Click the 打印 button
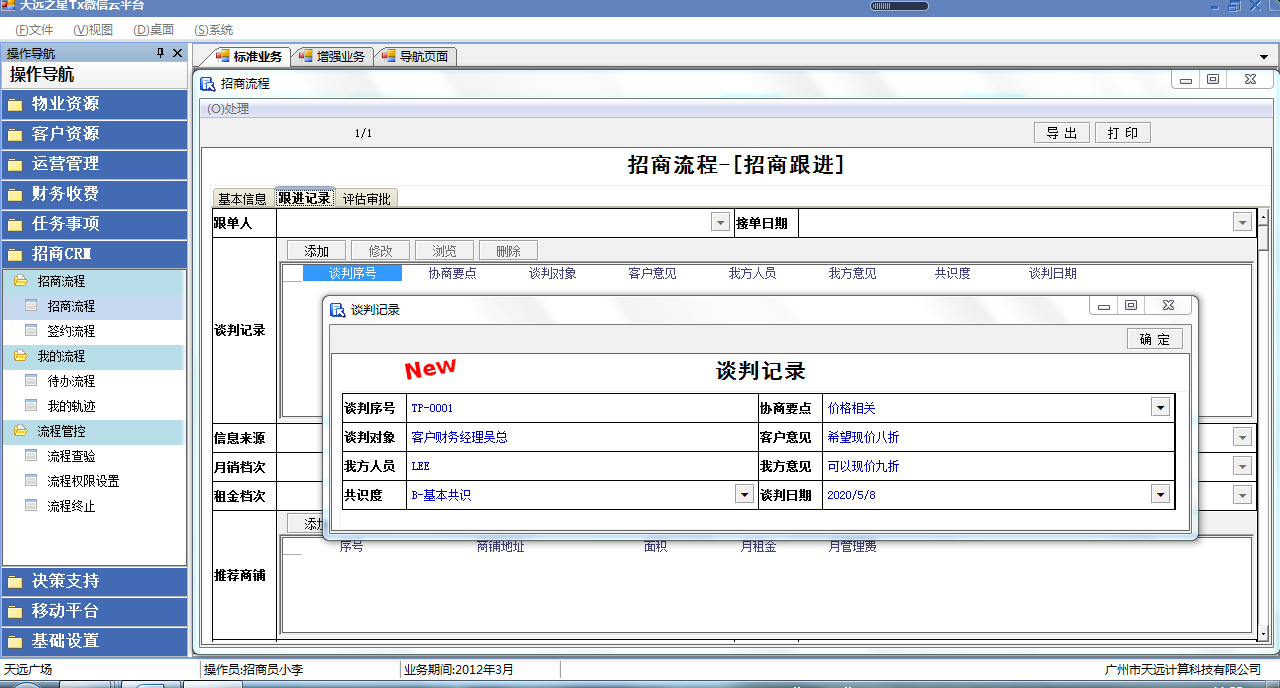This screenshot has width=1280, height=688. click(x=1123, y=133)
